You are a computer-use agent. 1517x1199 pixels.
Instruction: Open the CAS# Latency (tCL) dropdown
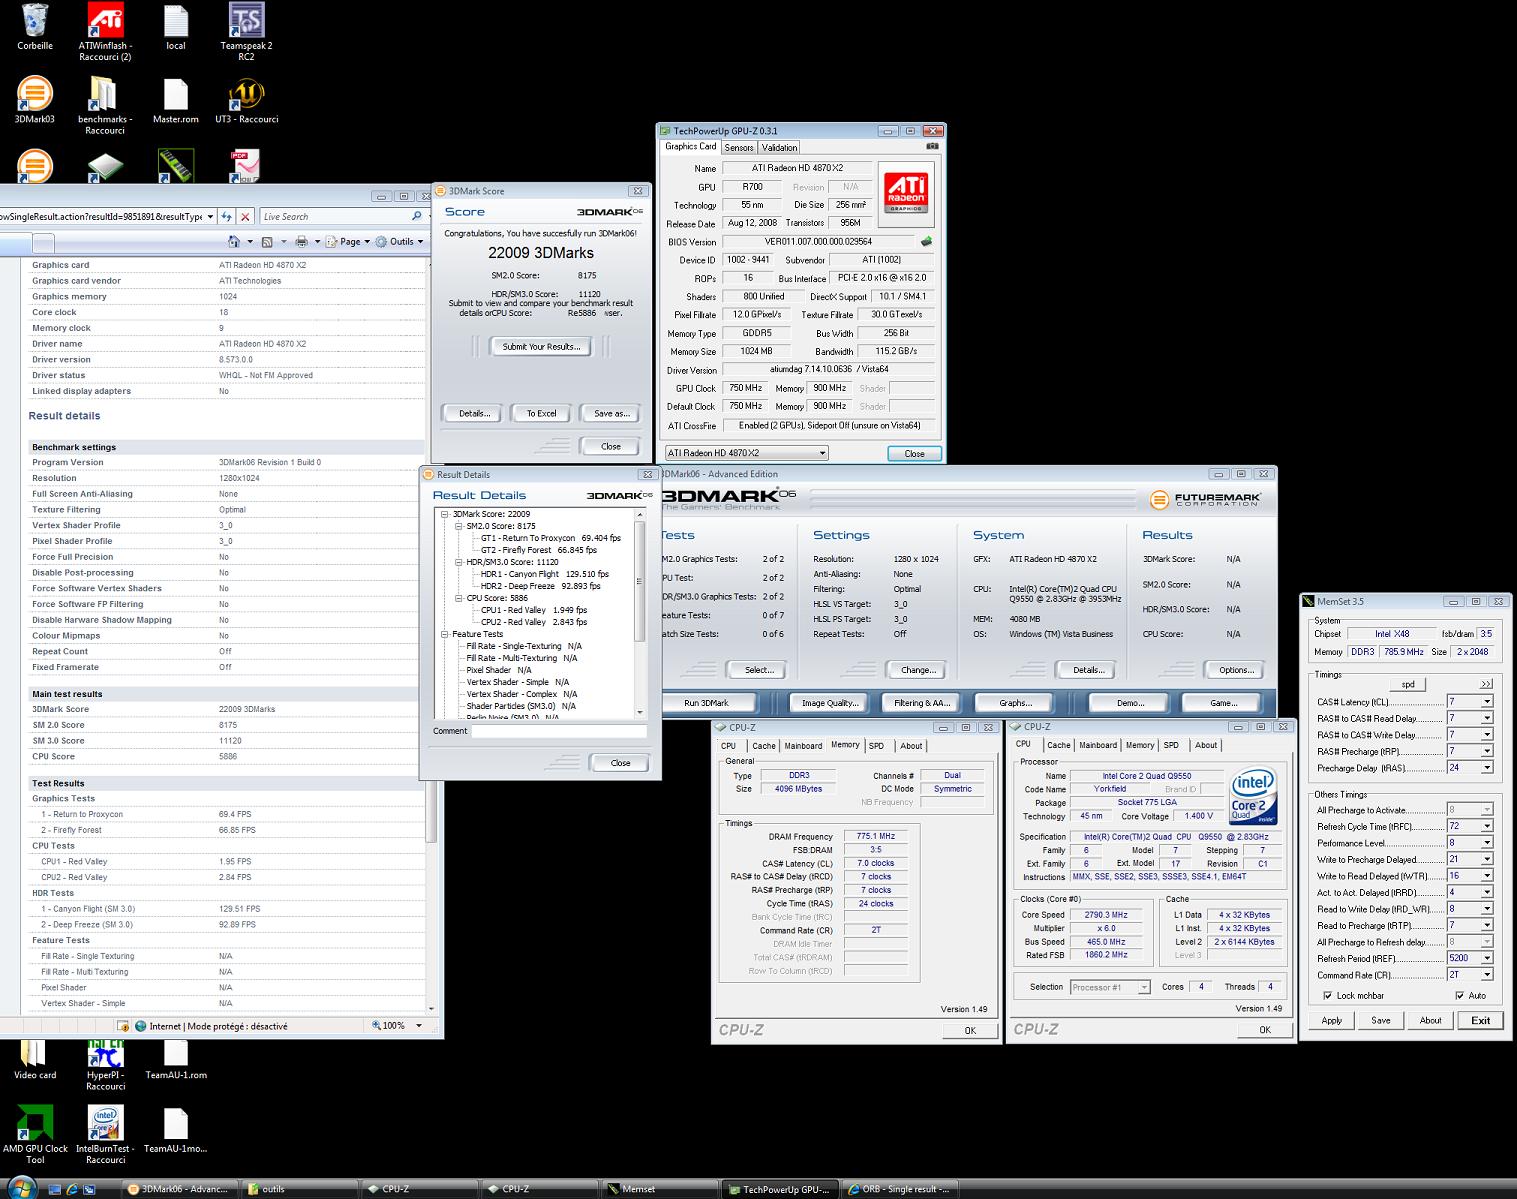[1486, 702]
